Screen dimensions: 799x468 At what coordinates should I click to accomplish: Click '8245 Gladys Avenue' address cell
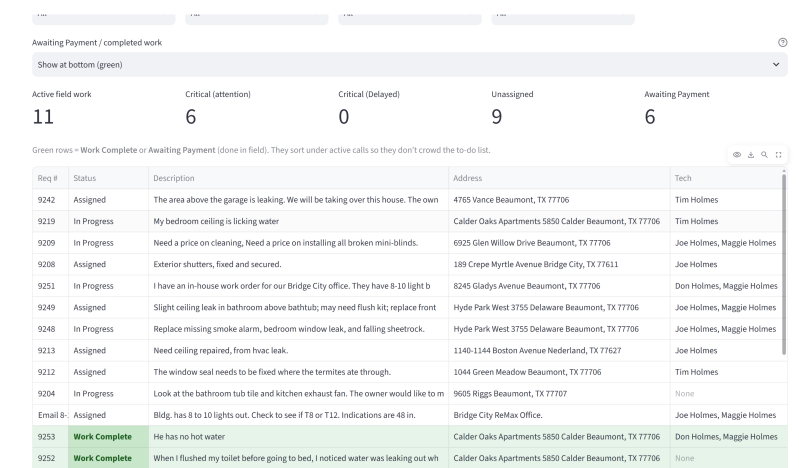[x=560, y=285]
